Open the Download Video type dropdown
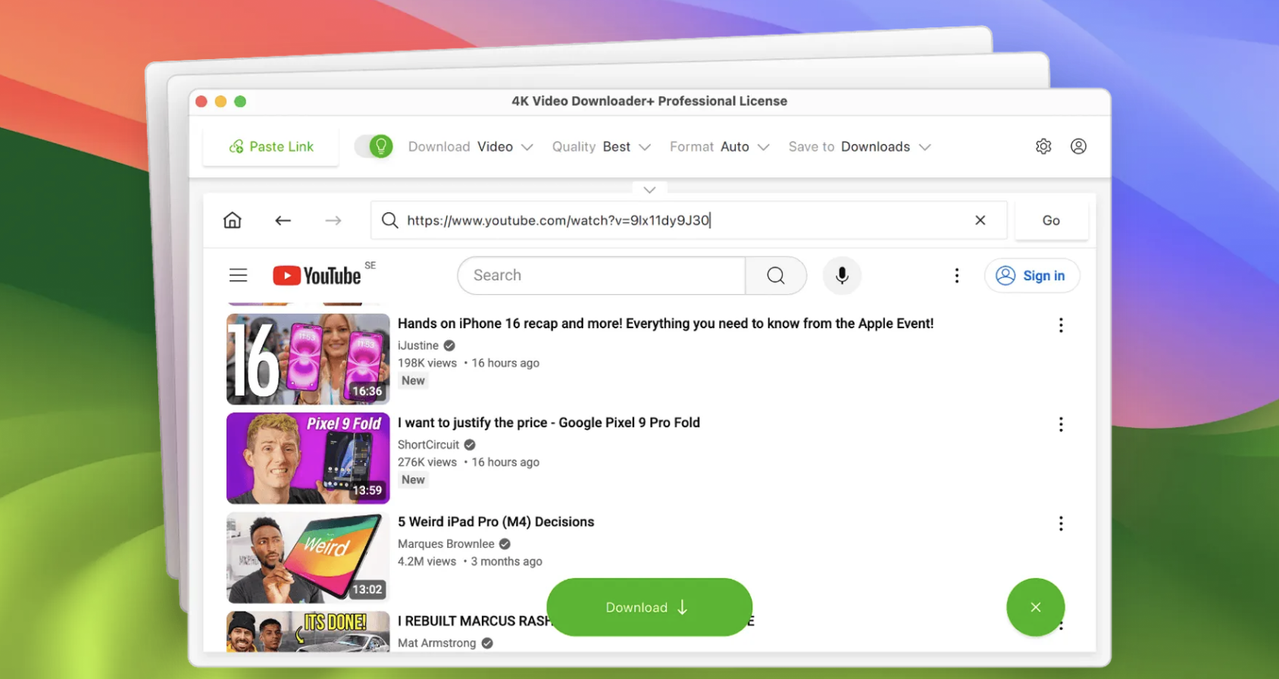 pyautogui.click(x=470, y=147)
